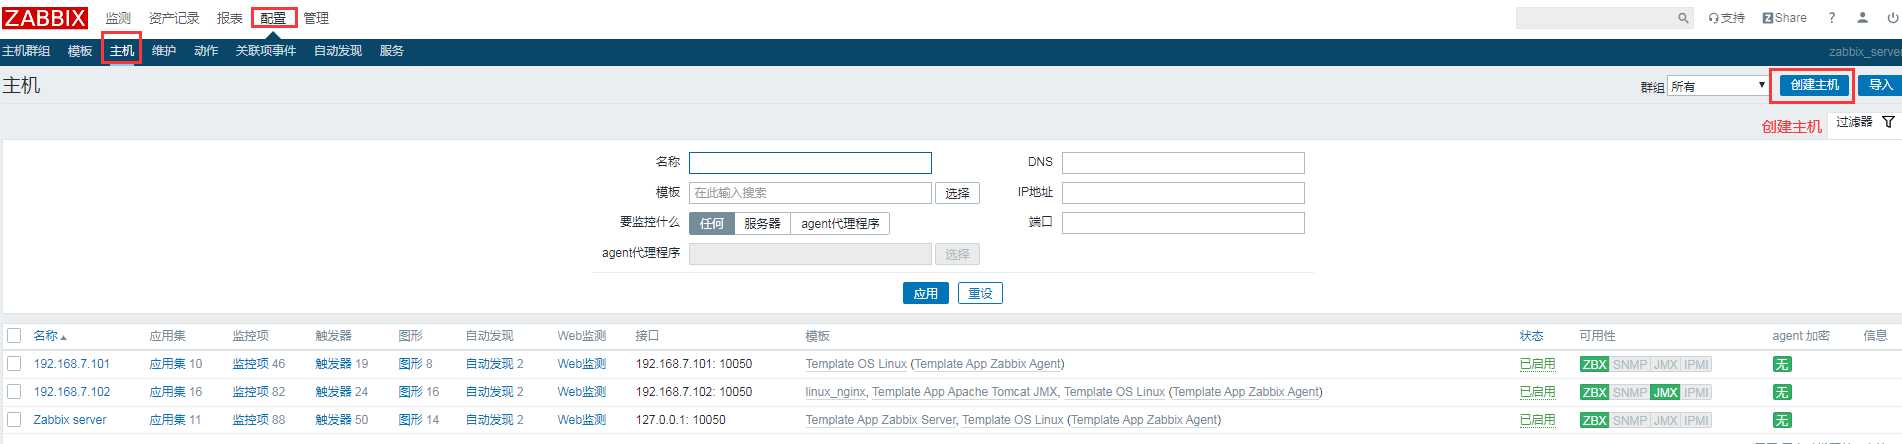Switch to 主机 submenu
The width and height of the screenshot is (1902, 444).
(122, 51)
